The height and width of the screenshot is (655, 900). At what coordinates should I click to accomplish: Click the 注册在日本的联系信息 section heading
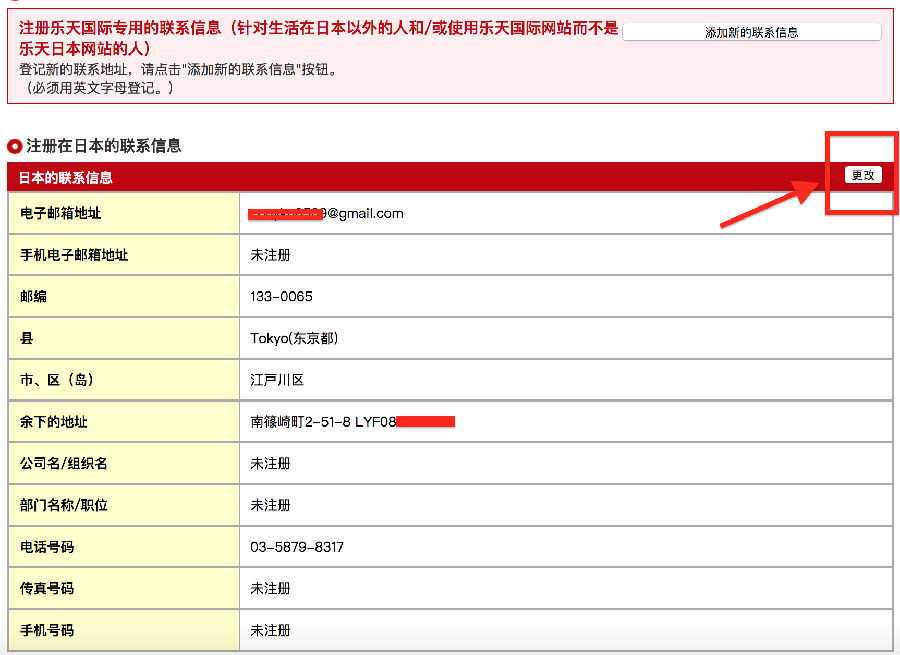(103, 146)
